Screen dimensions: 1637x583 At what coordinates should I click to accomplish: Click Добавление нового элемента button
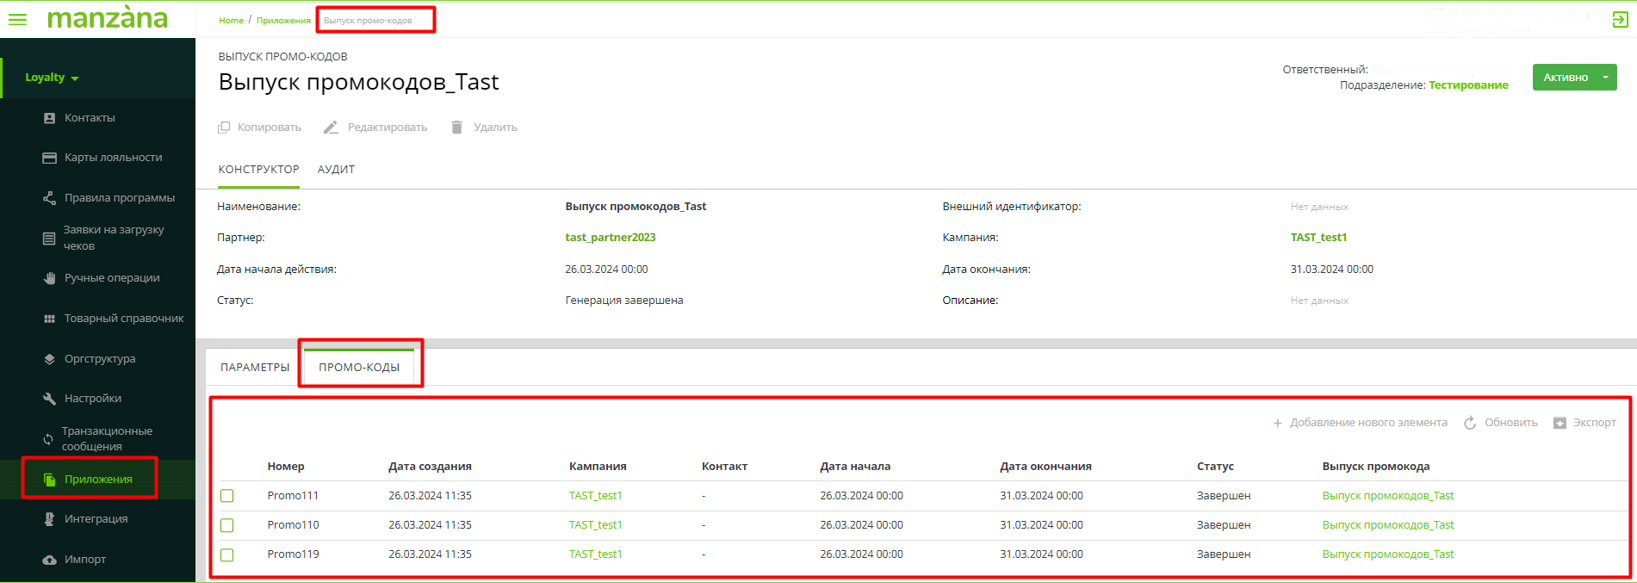[1360, 423]
